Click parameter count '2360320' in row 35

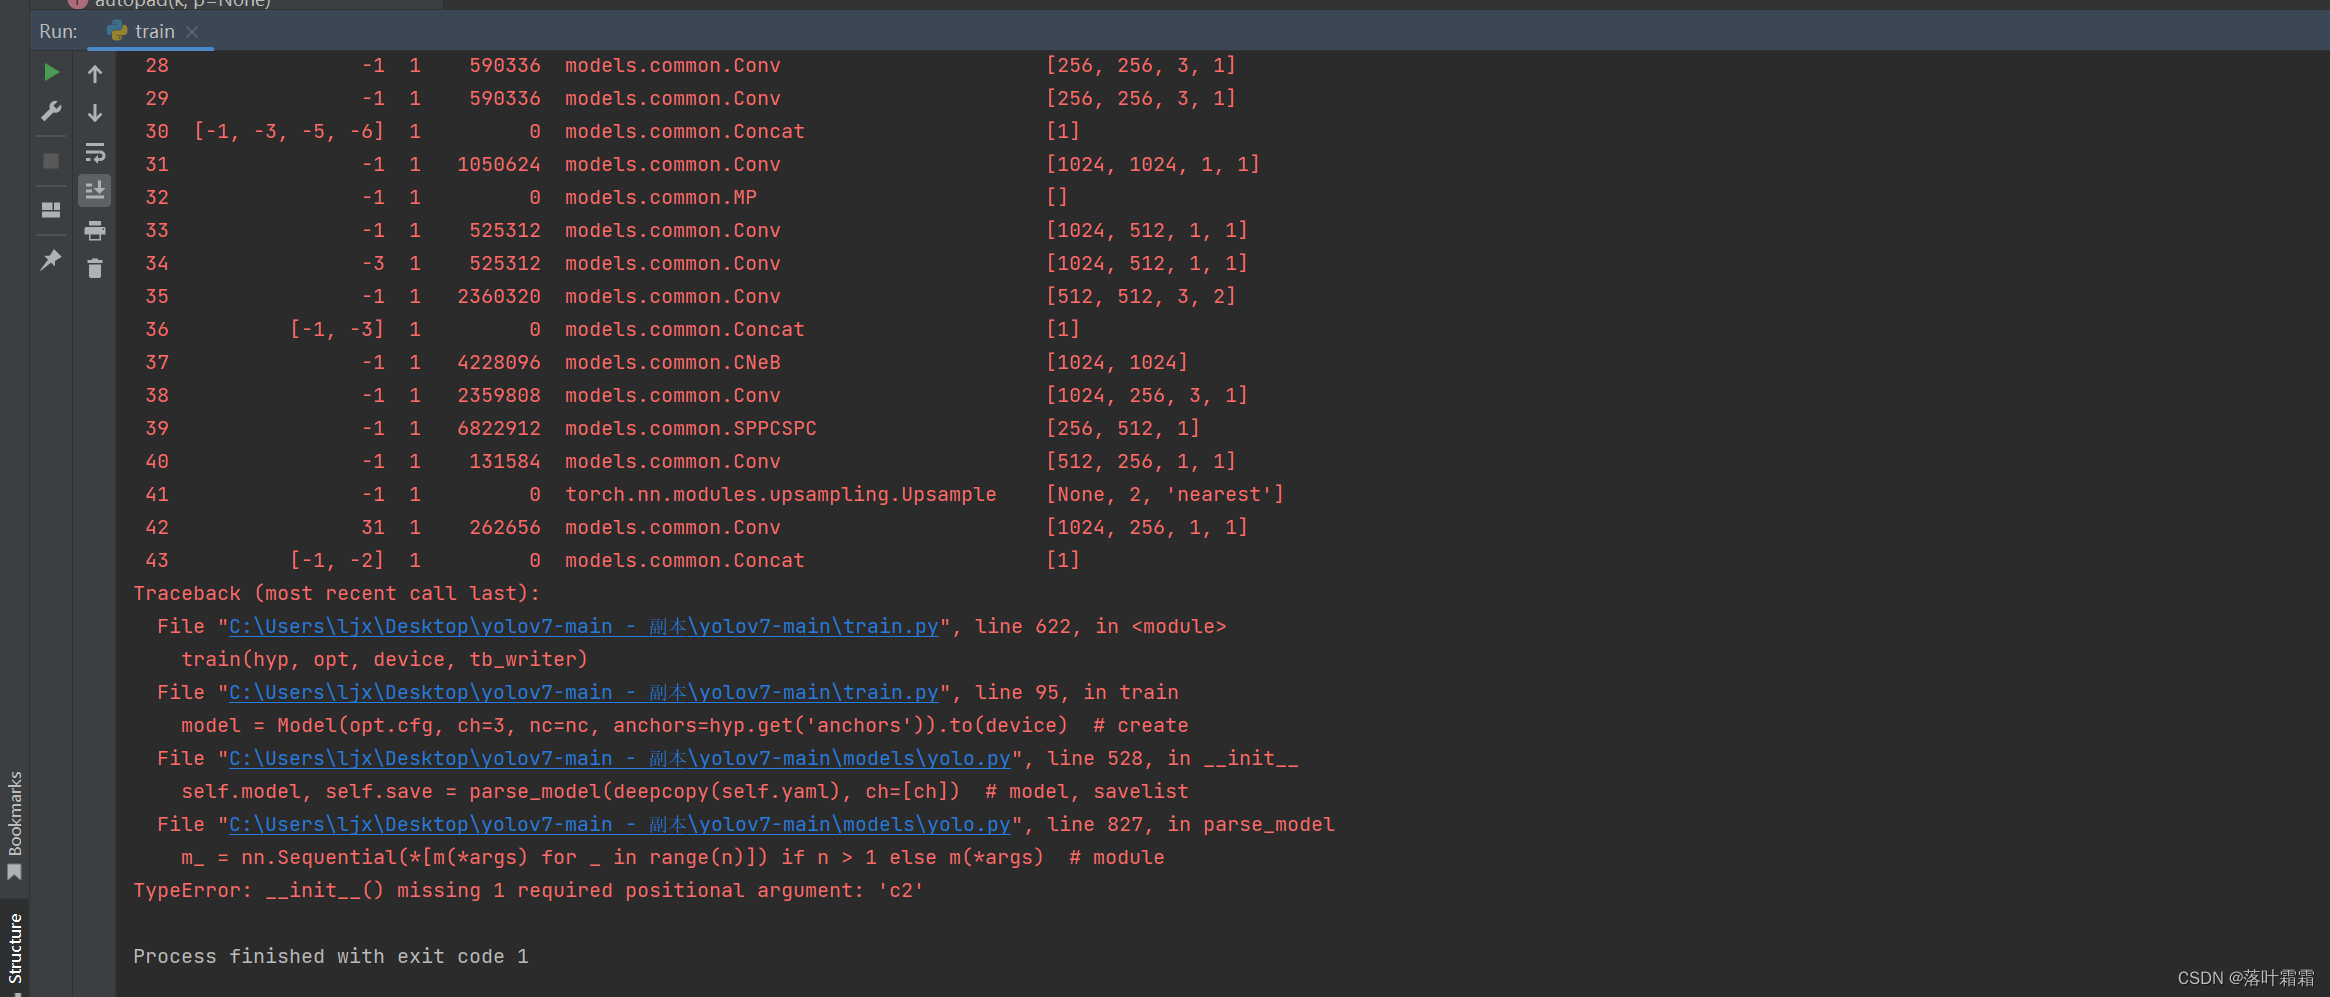click(x=499, y=296)
